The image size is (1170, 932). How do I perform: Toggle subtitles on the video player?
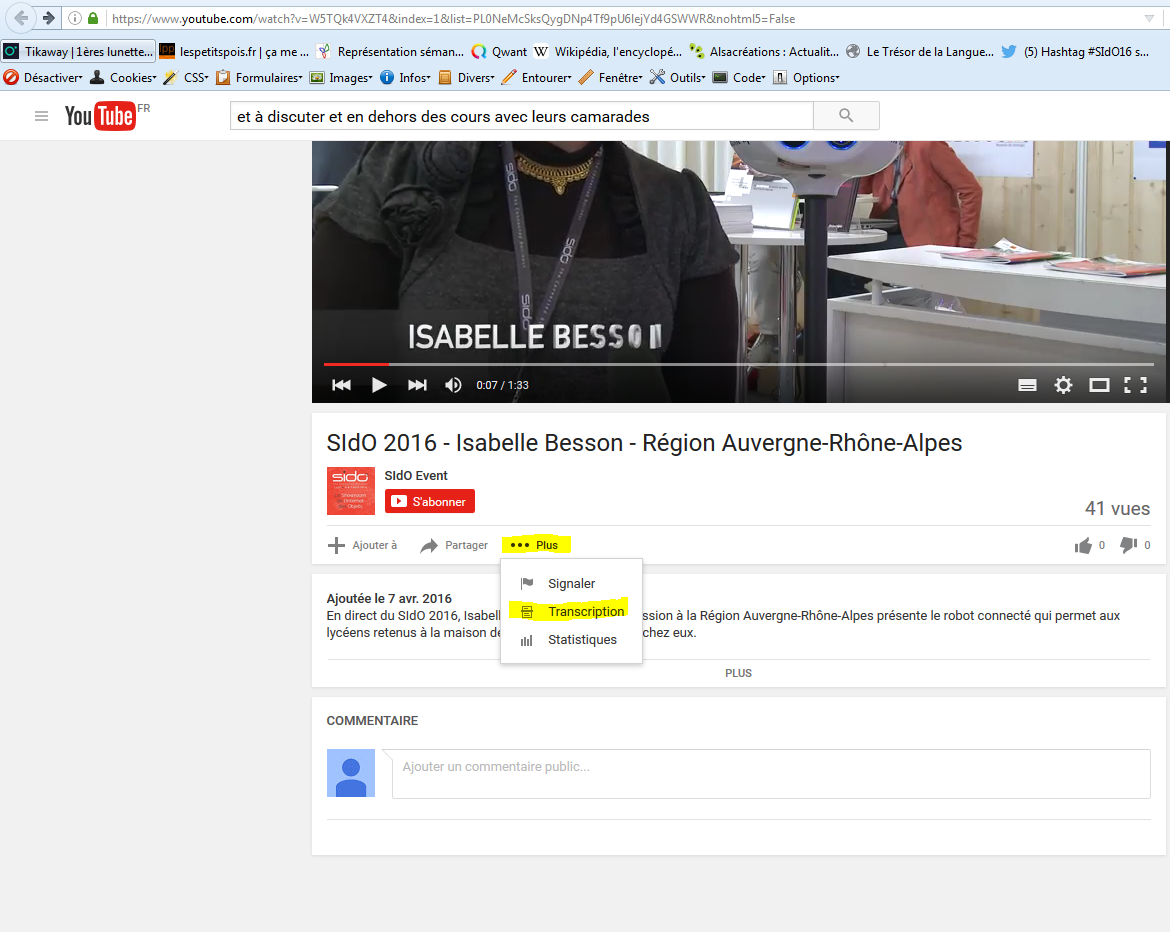pos(1027,385)
